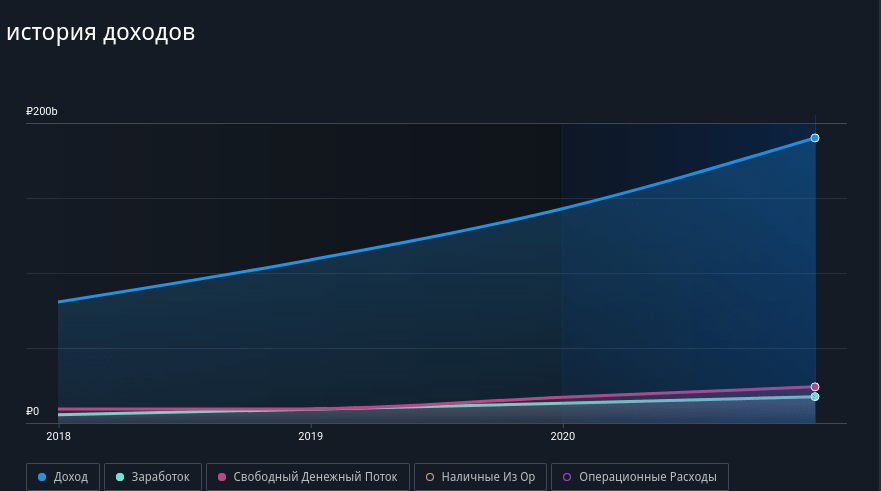The width and height of the screenshot is (881, 491).
Task: Click the teal dot in the Заработок legend
Action: coord(120,477)
